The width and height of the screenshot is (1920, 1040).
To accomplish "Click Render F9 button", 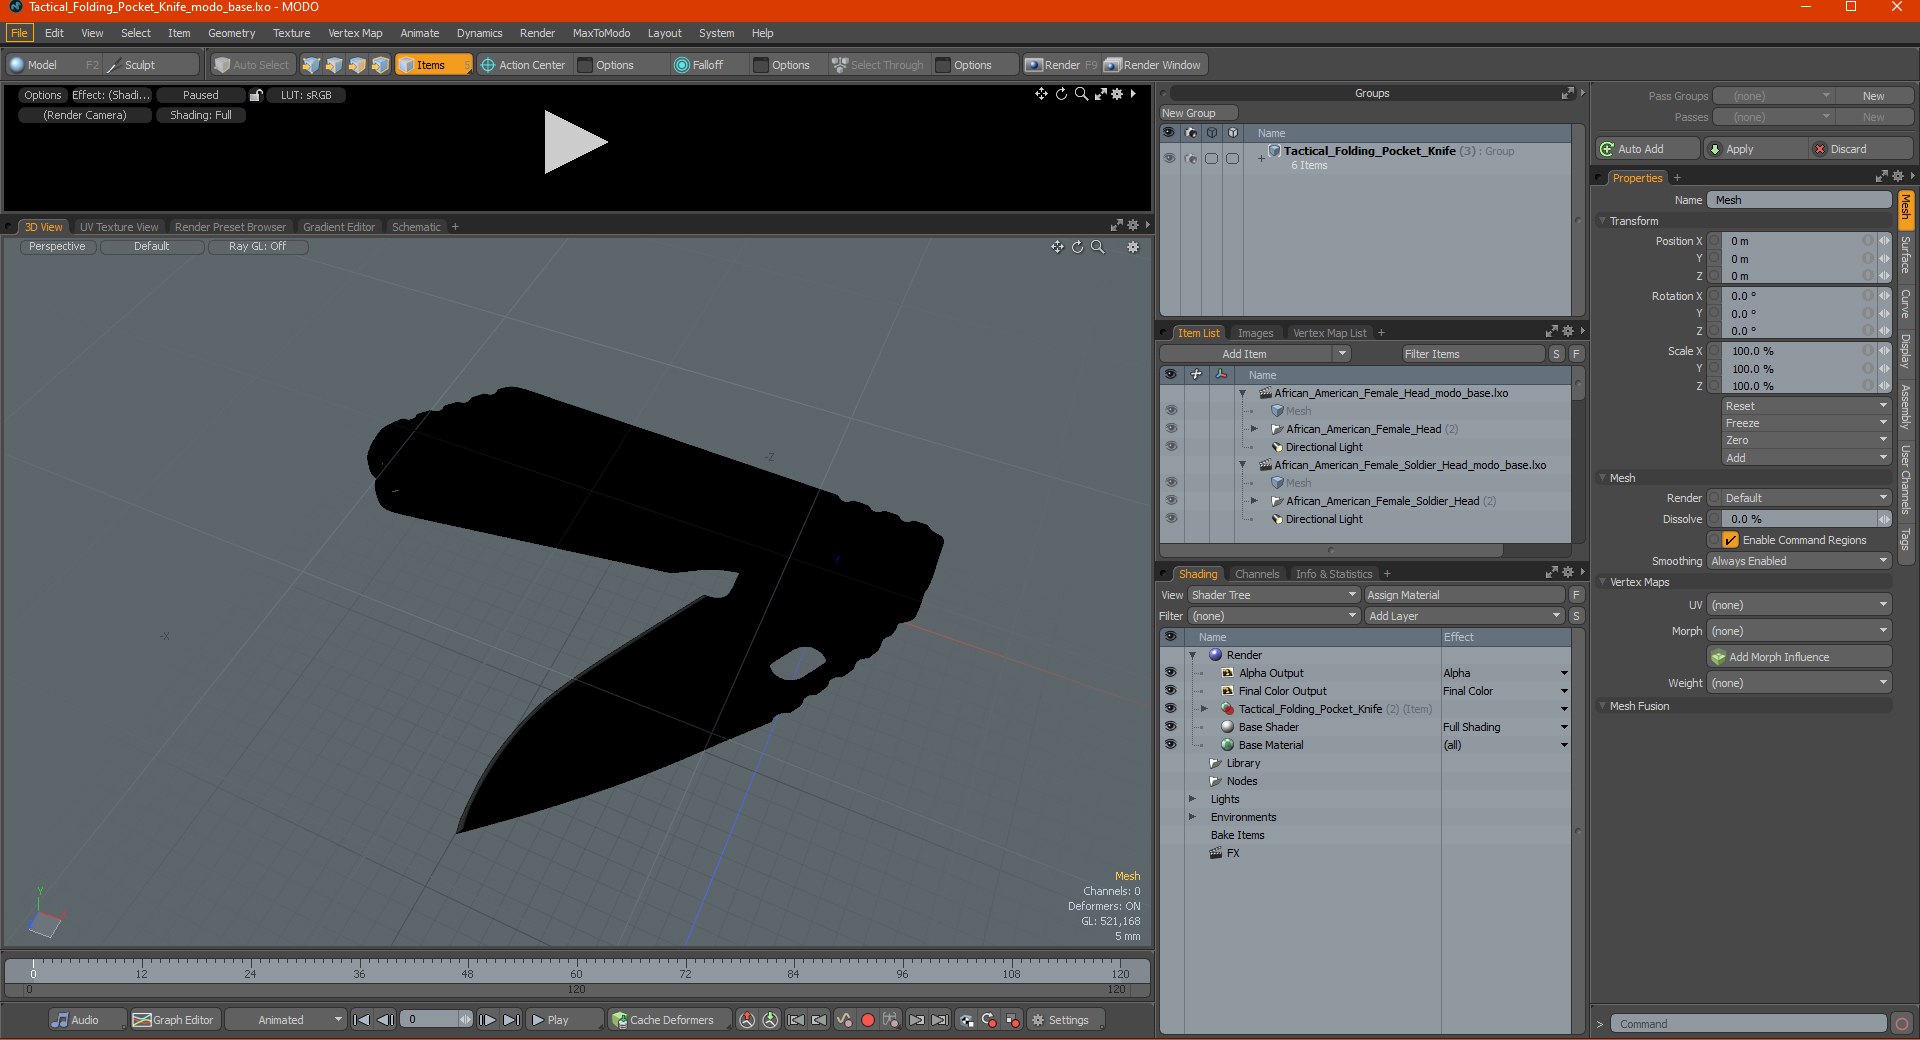I will point(1061,65).
